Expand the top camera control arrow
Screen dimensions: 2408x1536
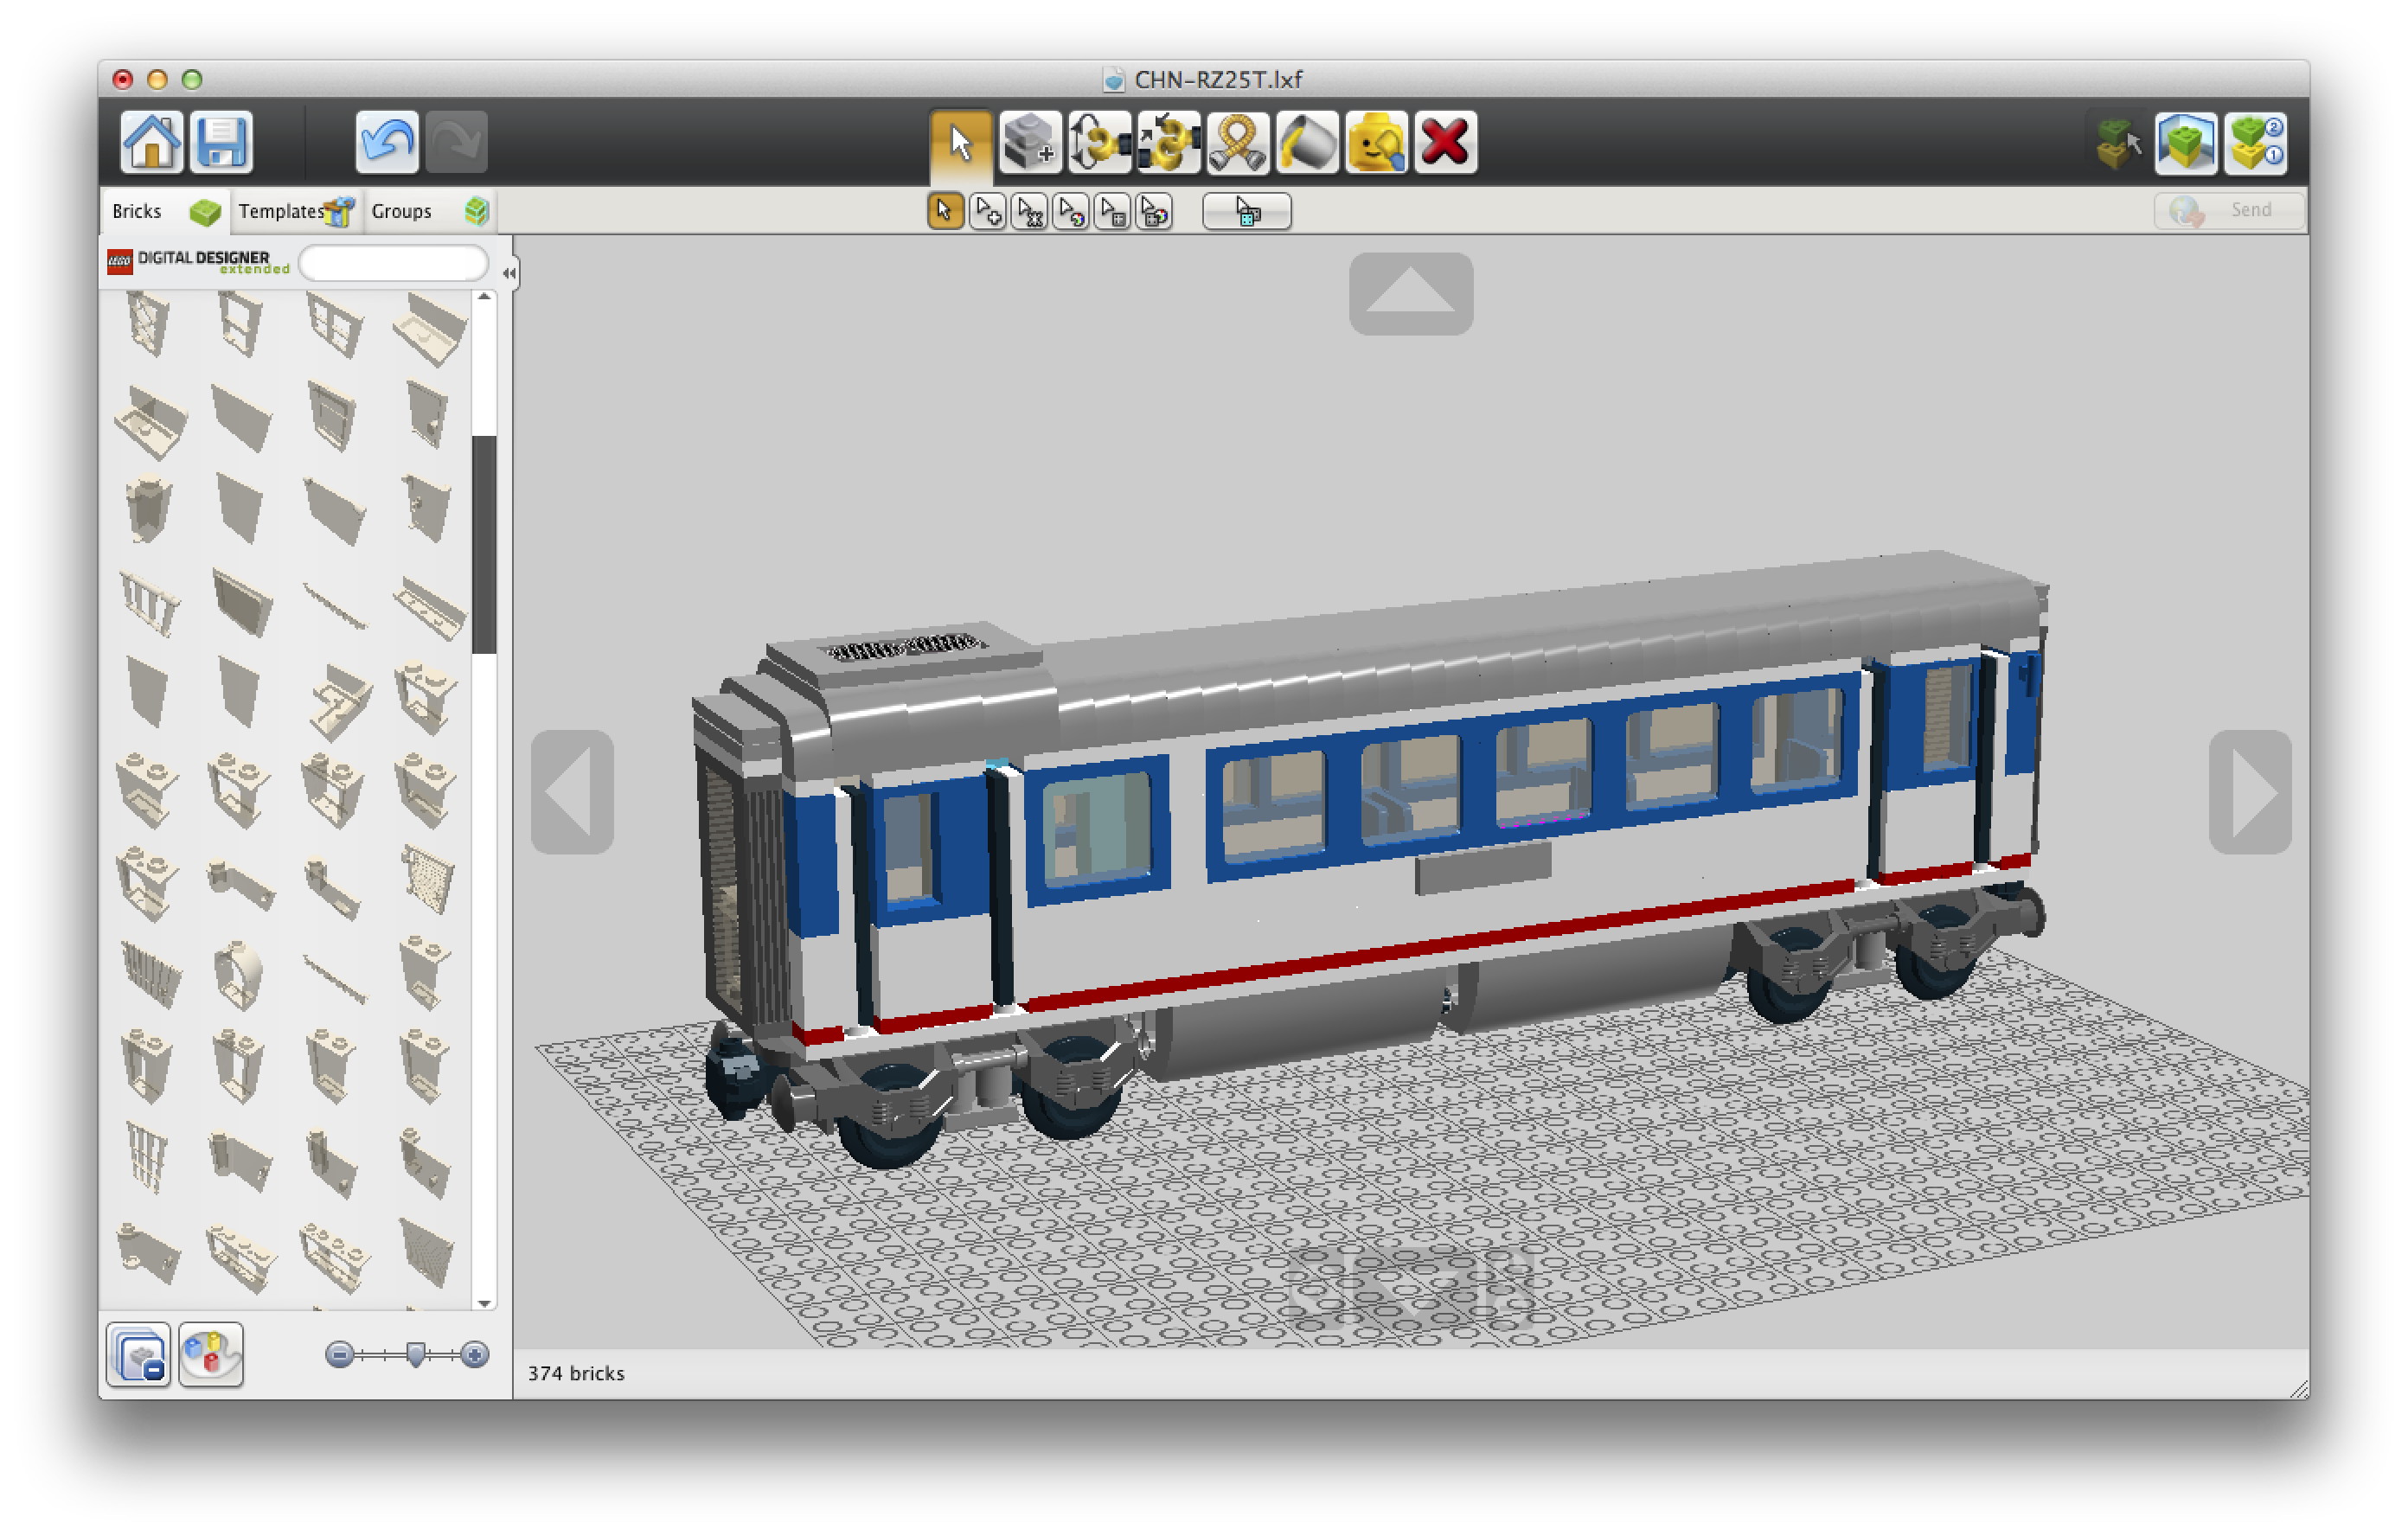point(1410,293)
